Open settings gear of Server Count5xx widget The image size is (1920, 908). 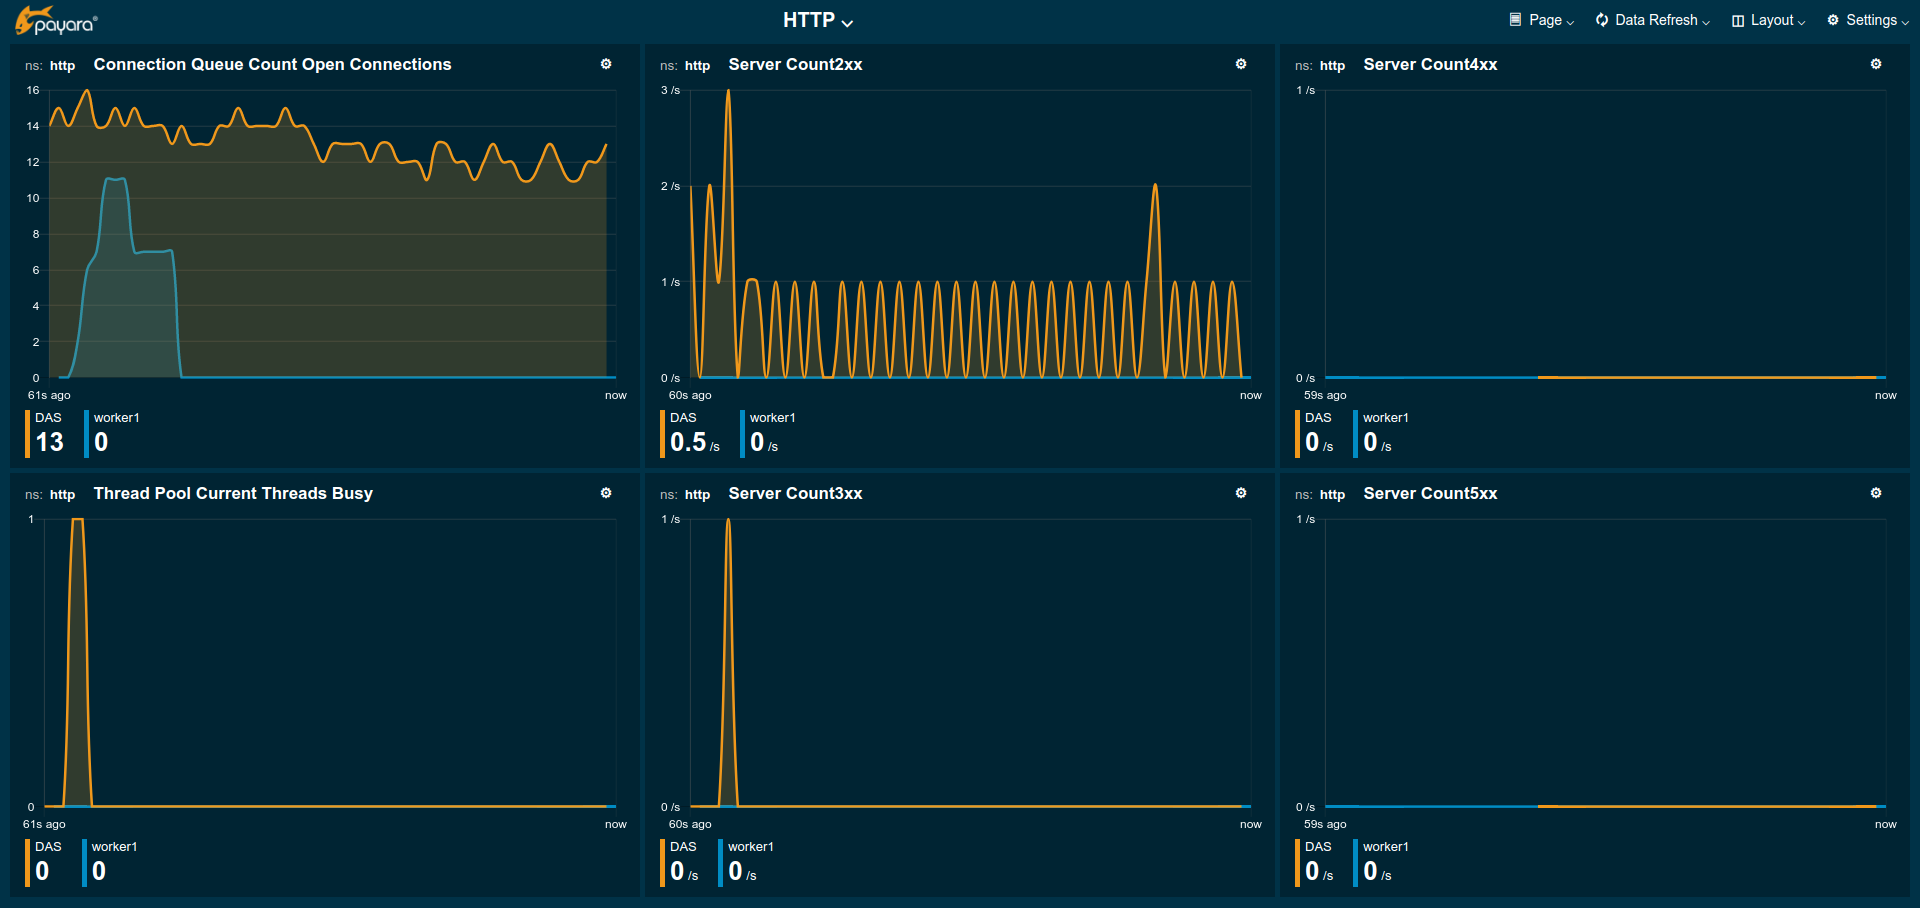[x=1876, y=493]
